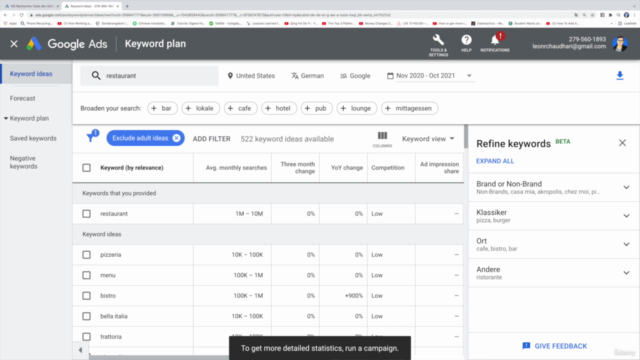Viewport: 640px width, 360px height.
Task: Select Keyword ideas in sidebar
Action: coord(31,74)
